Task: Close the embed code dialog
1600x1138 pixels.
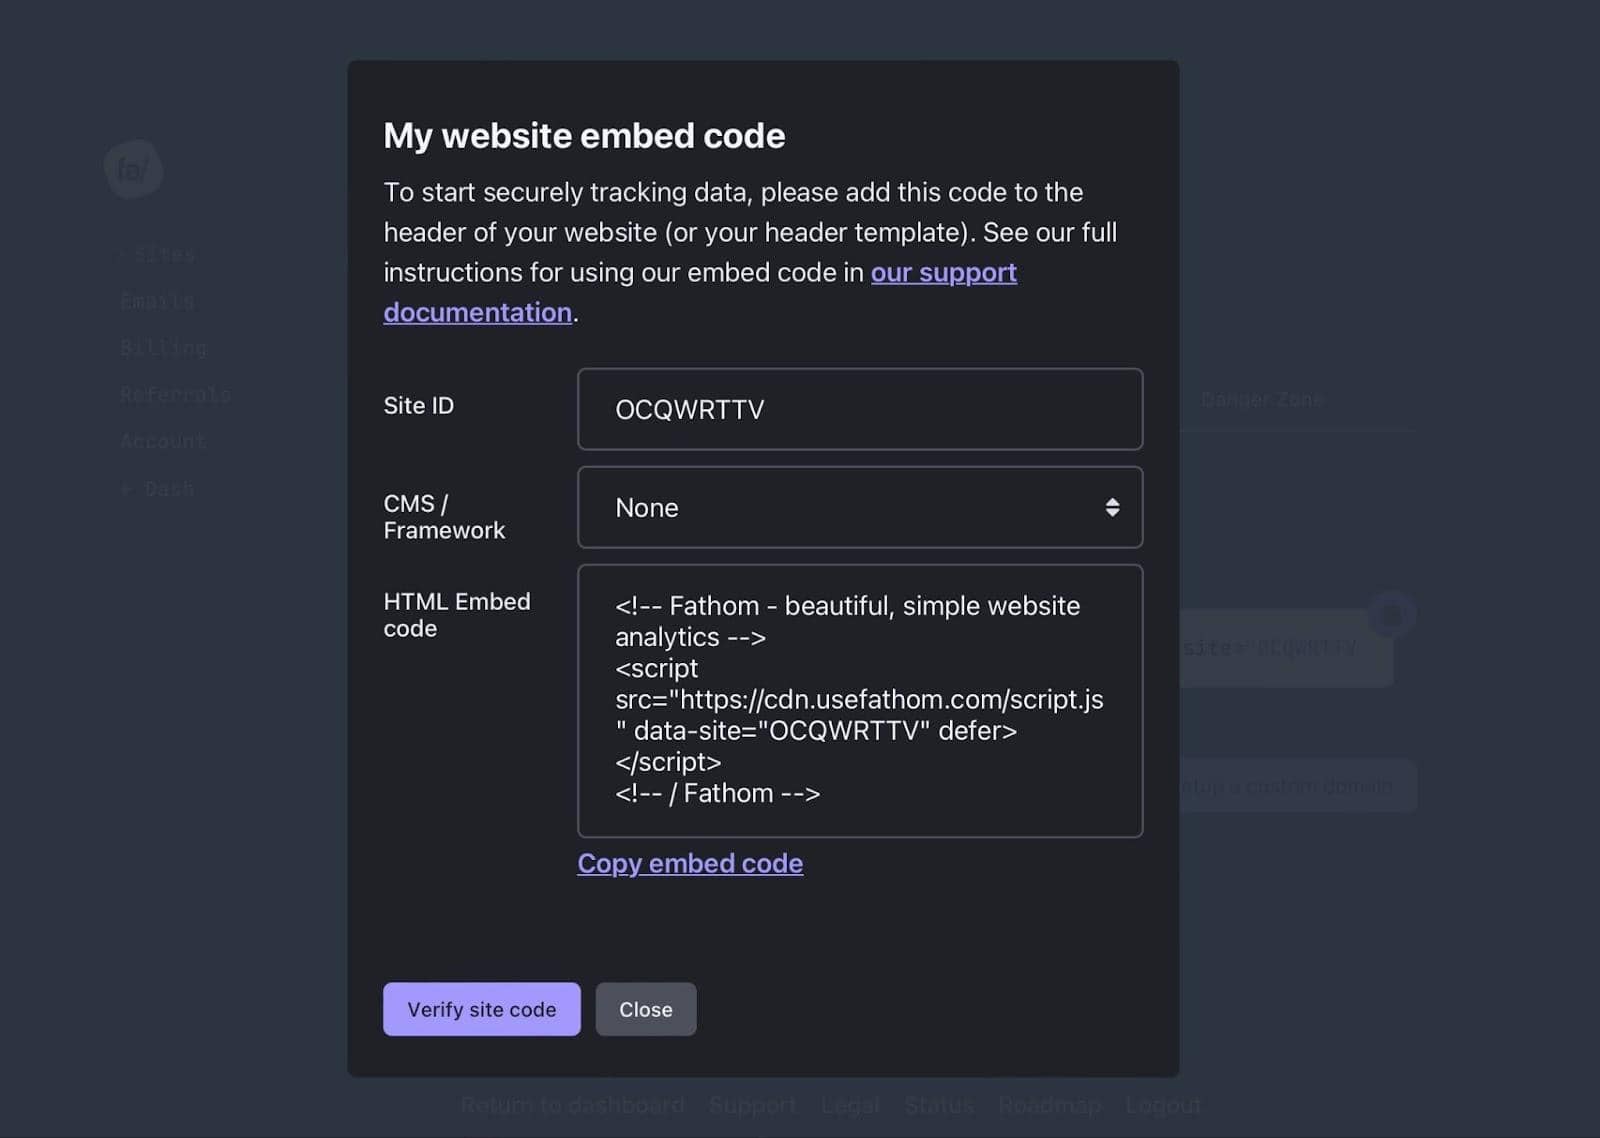Action: point(645,1009)
